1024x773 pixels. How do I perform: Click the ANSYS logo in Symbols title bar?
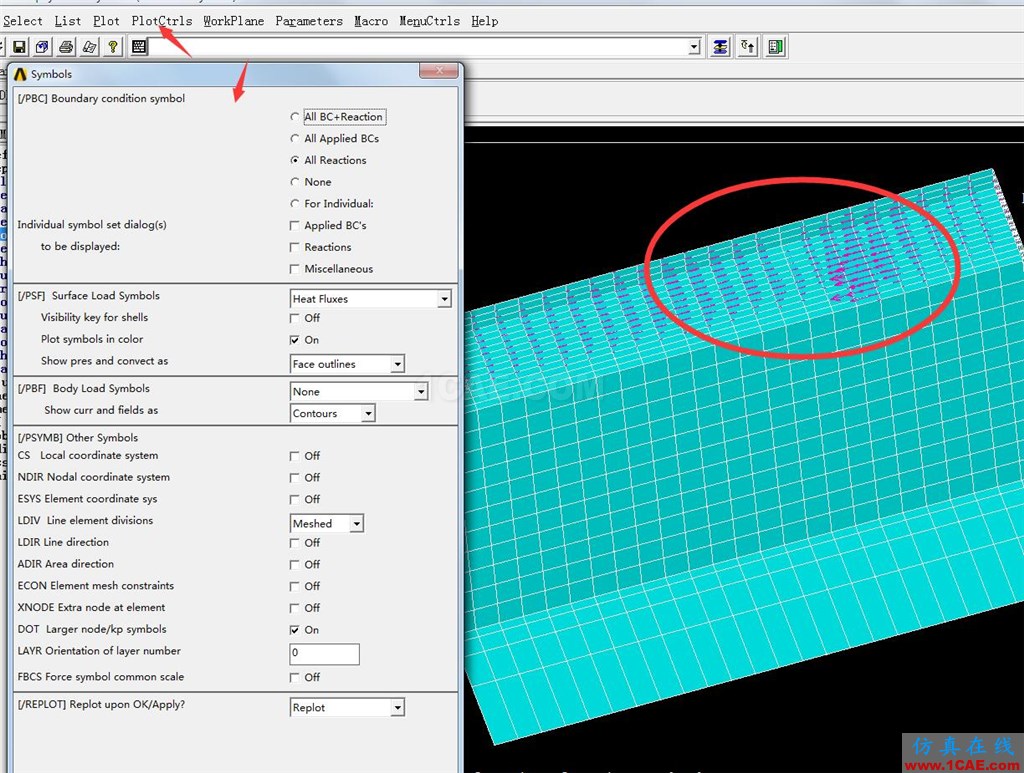20,74
